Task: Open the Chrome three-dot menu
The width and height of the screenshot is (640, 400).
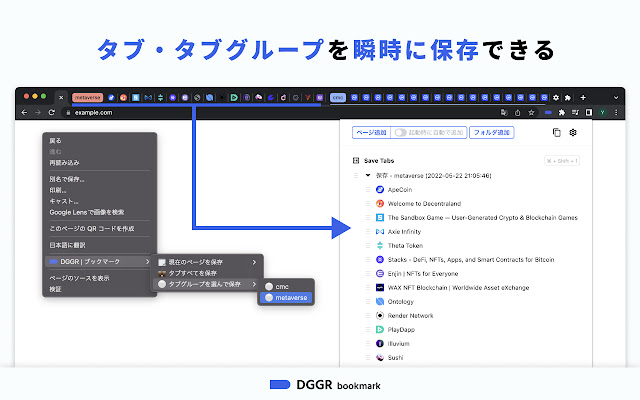Action: 616,112
